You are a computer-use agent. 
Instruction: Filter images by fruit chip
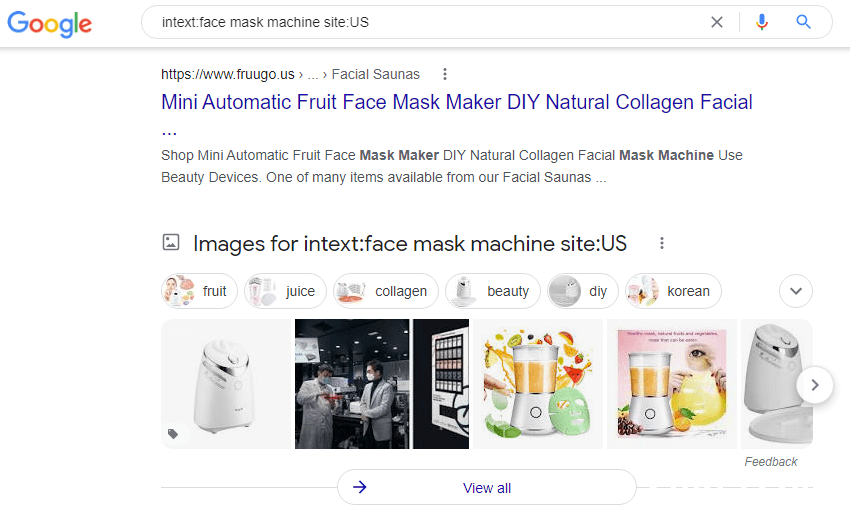(x=199, y=291)
